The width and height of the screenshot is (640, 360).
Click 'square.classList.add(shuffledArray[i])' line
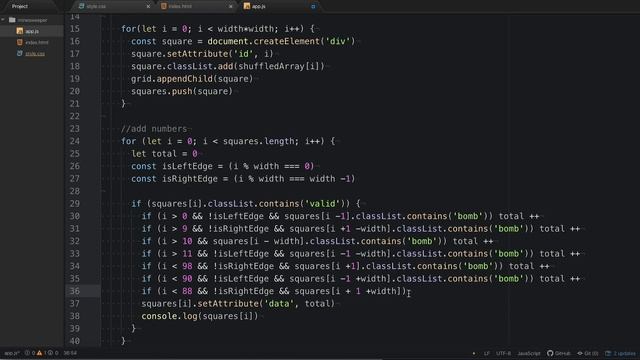click(x=228, y=66)
